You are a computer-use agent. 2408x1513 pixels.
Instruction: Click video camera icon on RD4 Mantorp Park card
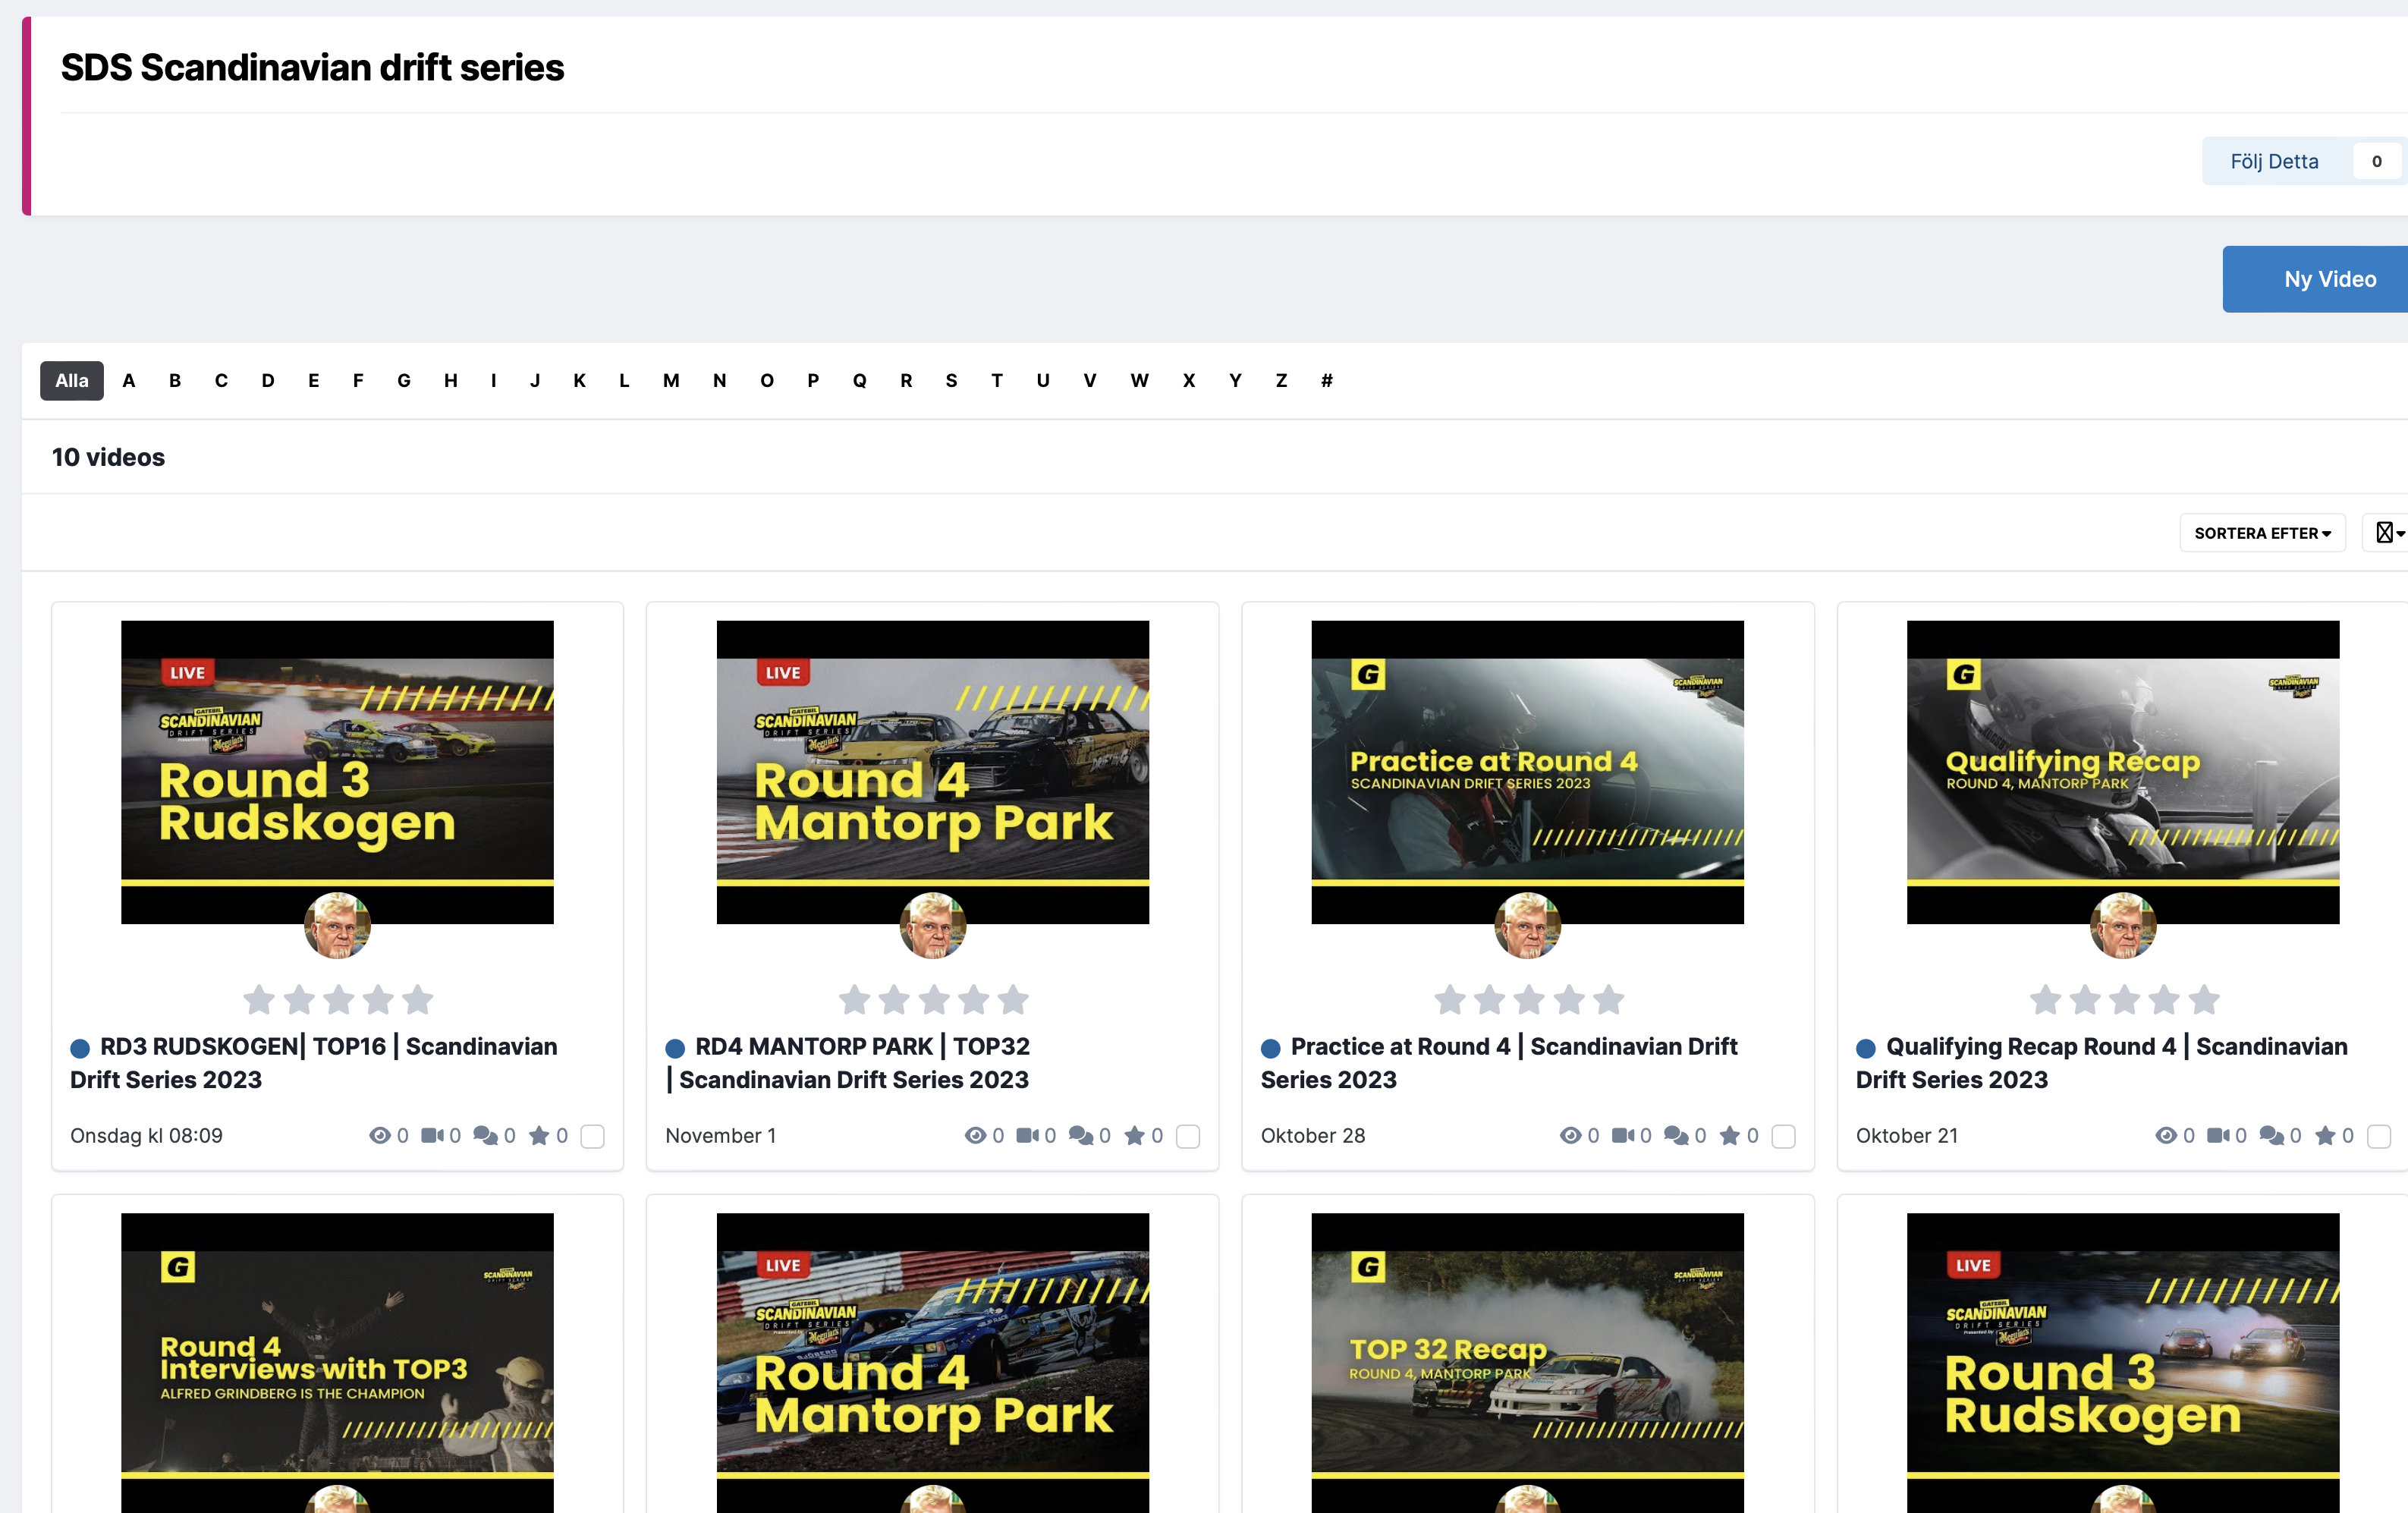[1028, 1135]
